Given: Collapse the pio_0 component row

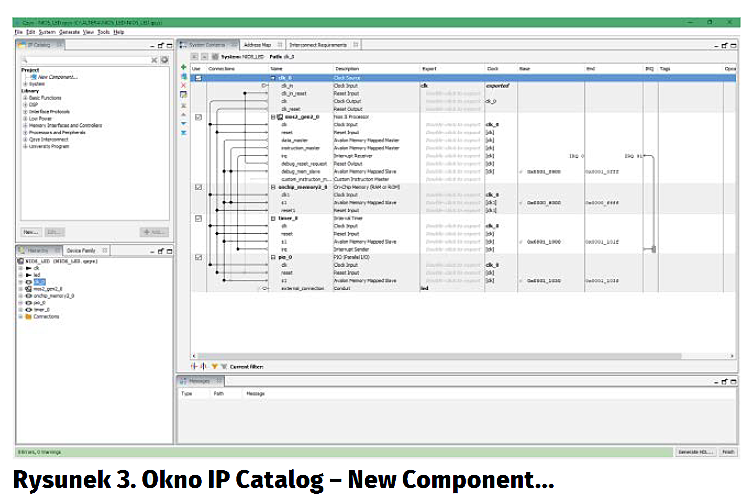Looking at the screenshot, I should click(x=270, y=257).
